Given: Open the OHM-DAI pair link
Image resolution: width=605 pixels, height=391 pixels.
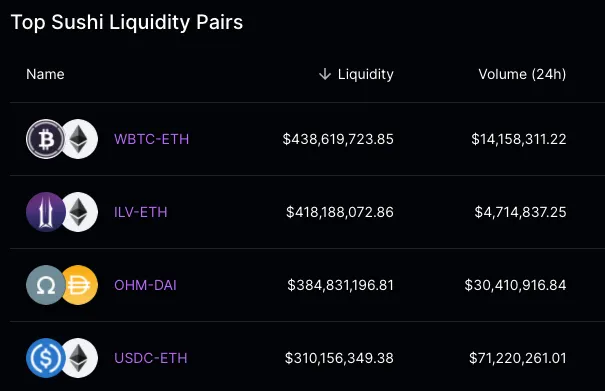Looking at the screenshot, I should pyautogui.click(x=145, y=285).
